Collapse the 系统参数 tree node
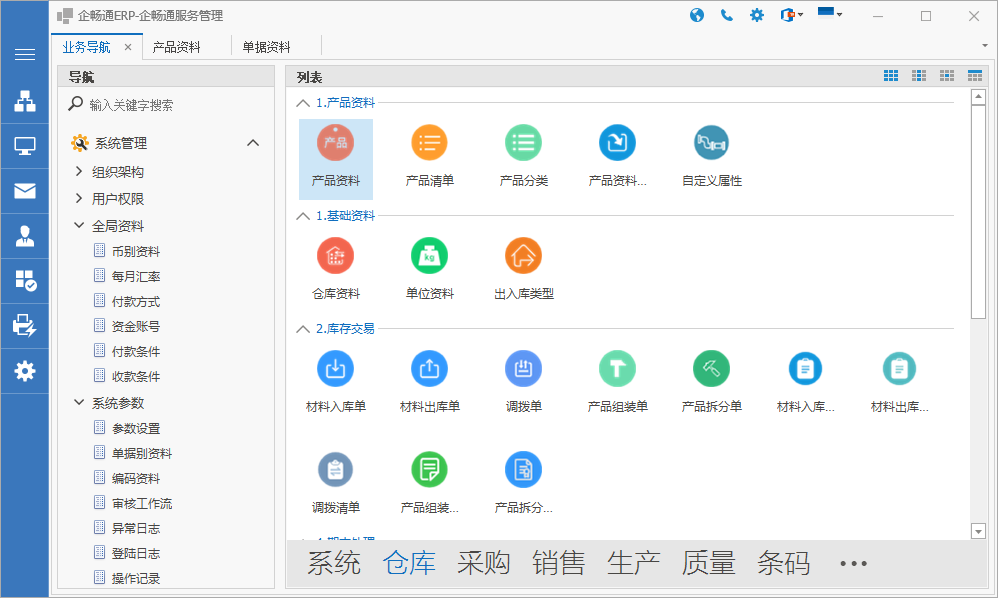 tap(79, 402)
